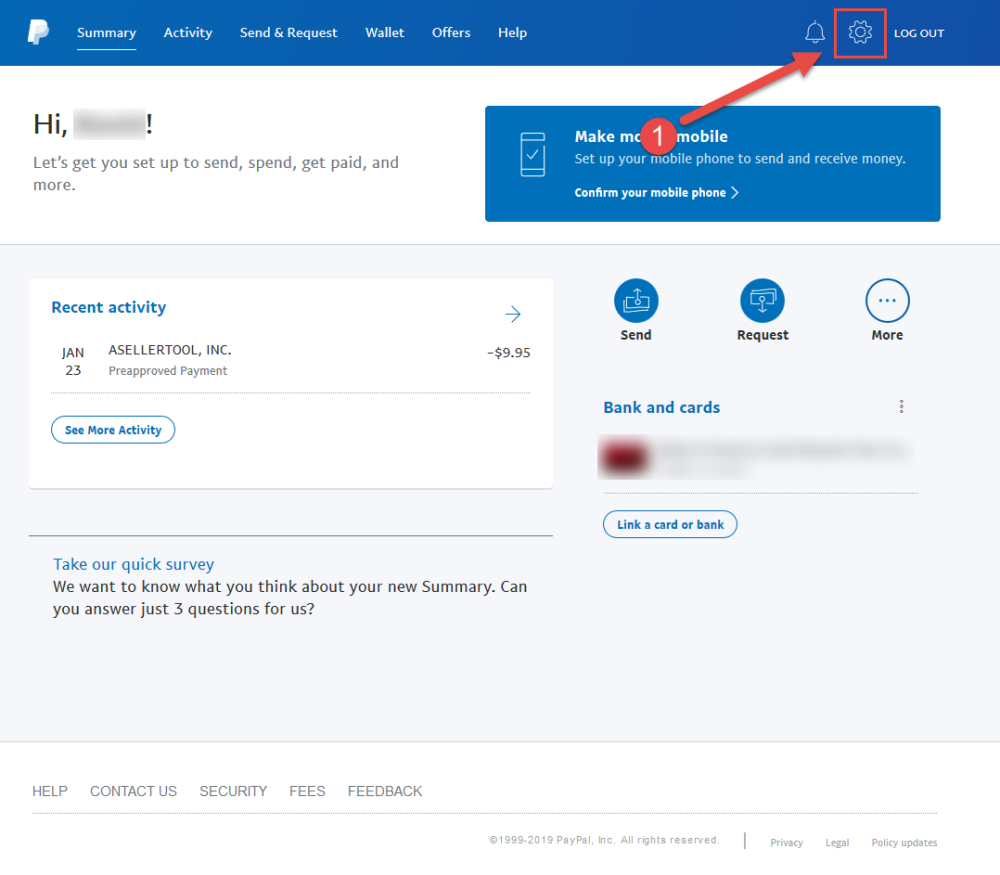Click the Link a card or bank button

(670, 524)
